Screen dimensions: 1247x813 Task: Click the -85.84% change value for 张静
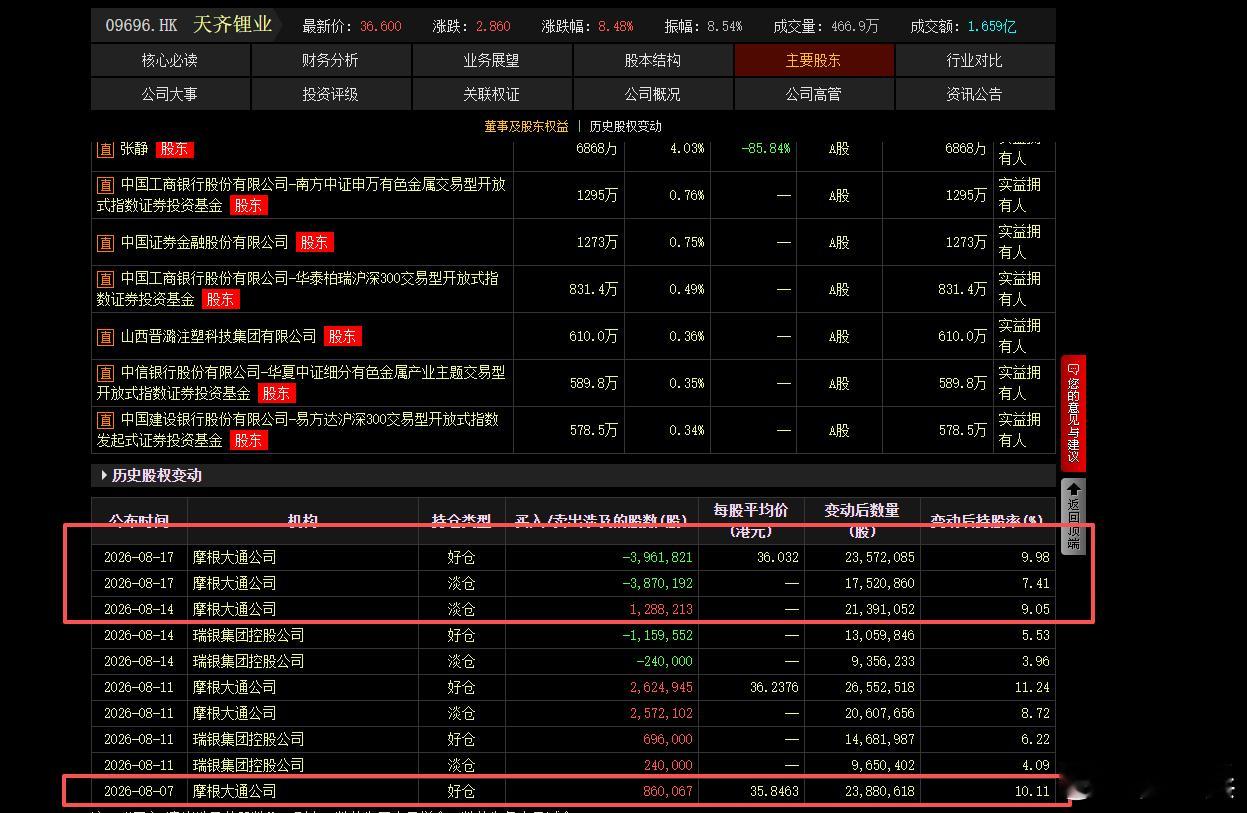coord(766,149)
